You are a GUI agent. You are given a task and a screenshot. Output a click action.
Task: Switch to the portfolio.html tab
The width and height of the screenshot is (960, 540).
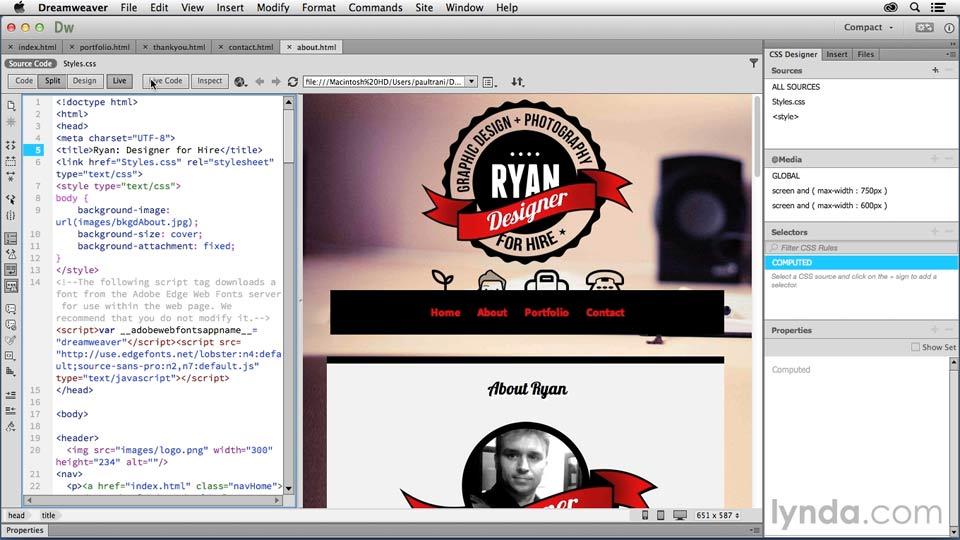click(x=104, y=47)
